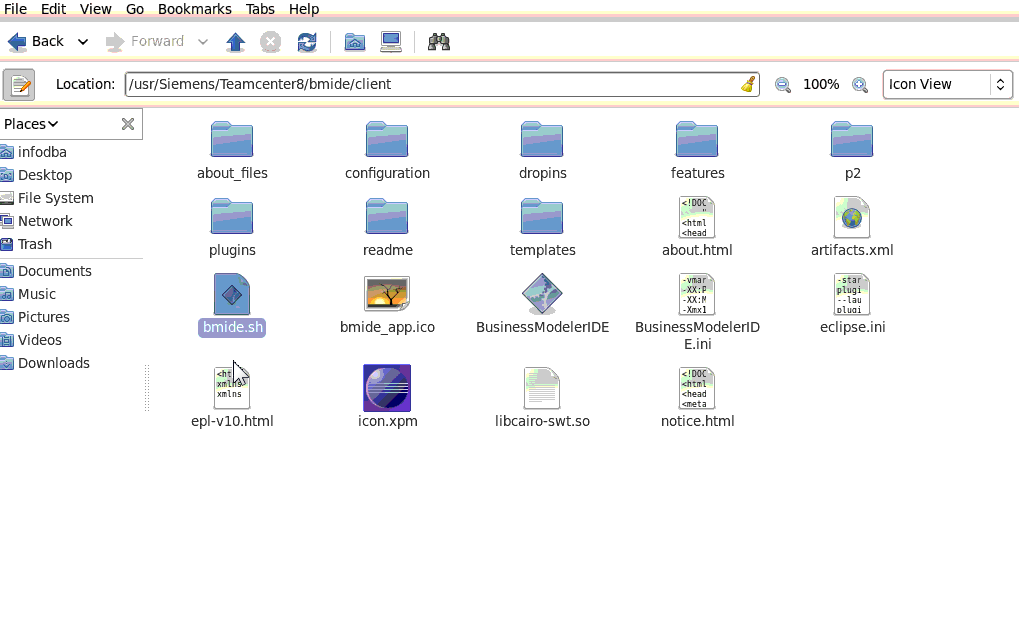Click the binoculars Search icon

(x=439, y=42)
